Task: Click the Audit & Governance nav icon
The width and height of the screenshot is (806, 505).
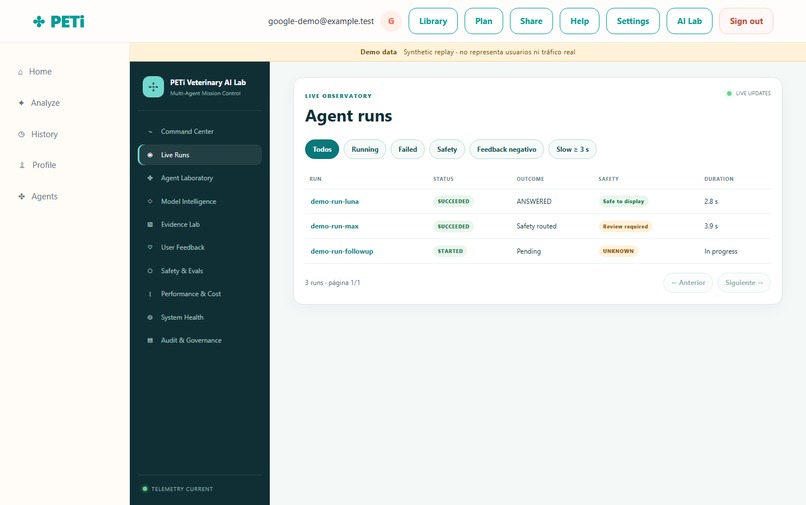Action: [x=150, y=340]
